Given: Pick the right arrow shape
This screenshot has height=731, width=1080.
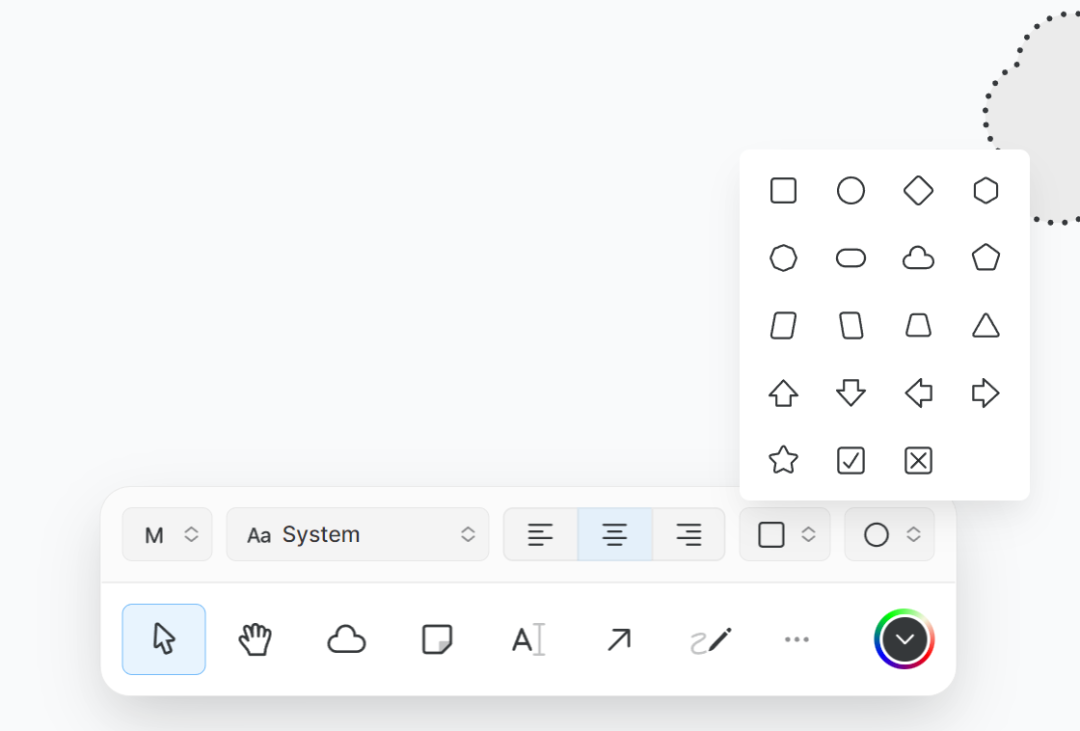Looking at the screenshot, I should coord(986,393).
